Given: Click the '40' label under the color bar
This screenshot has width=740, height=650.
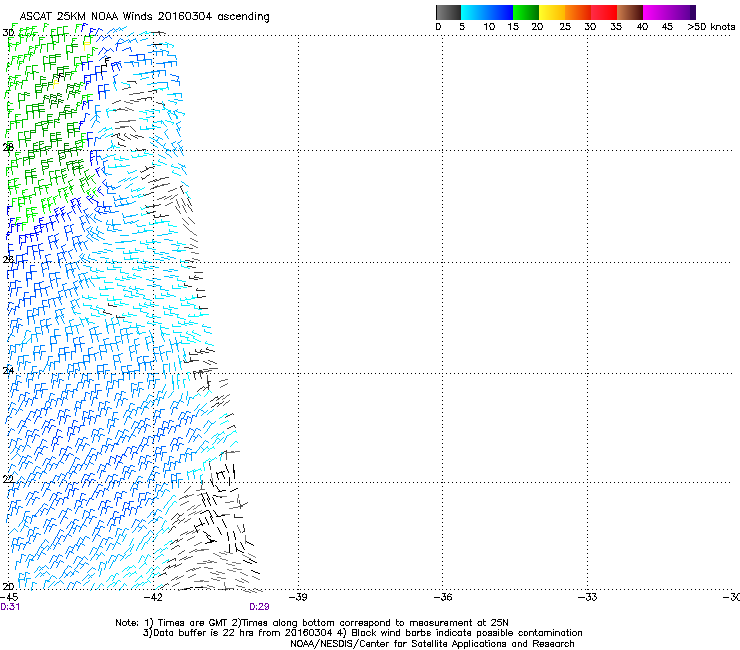Looking at the screenshot, I should (642, 26).
